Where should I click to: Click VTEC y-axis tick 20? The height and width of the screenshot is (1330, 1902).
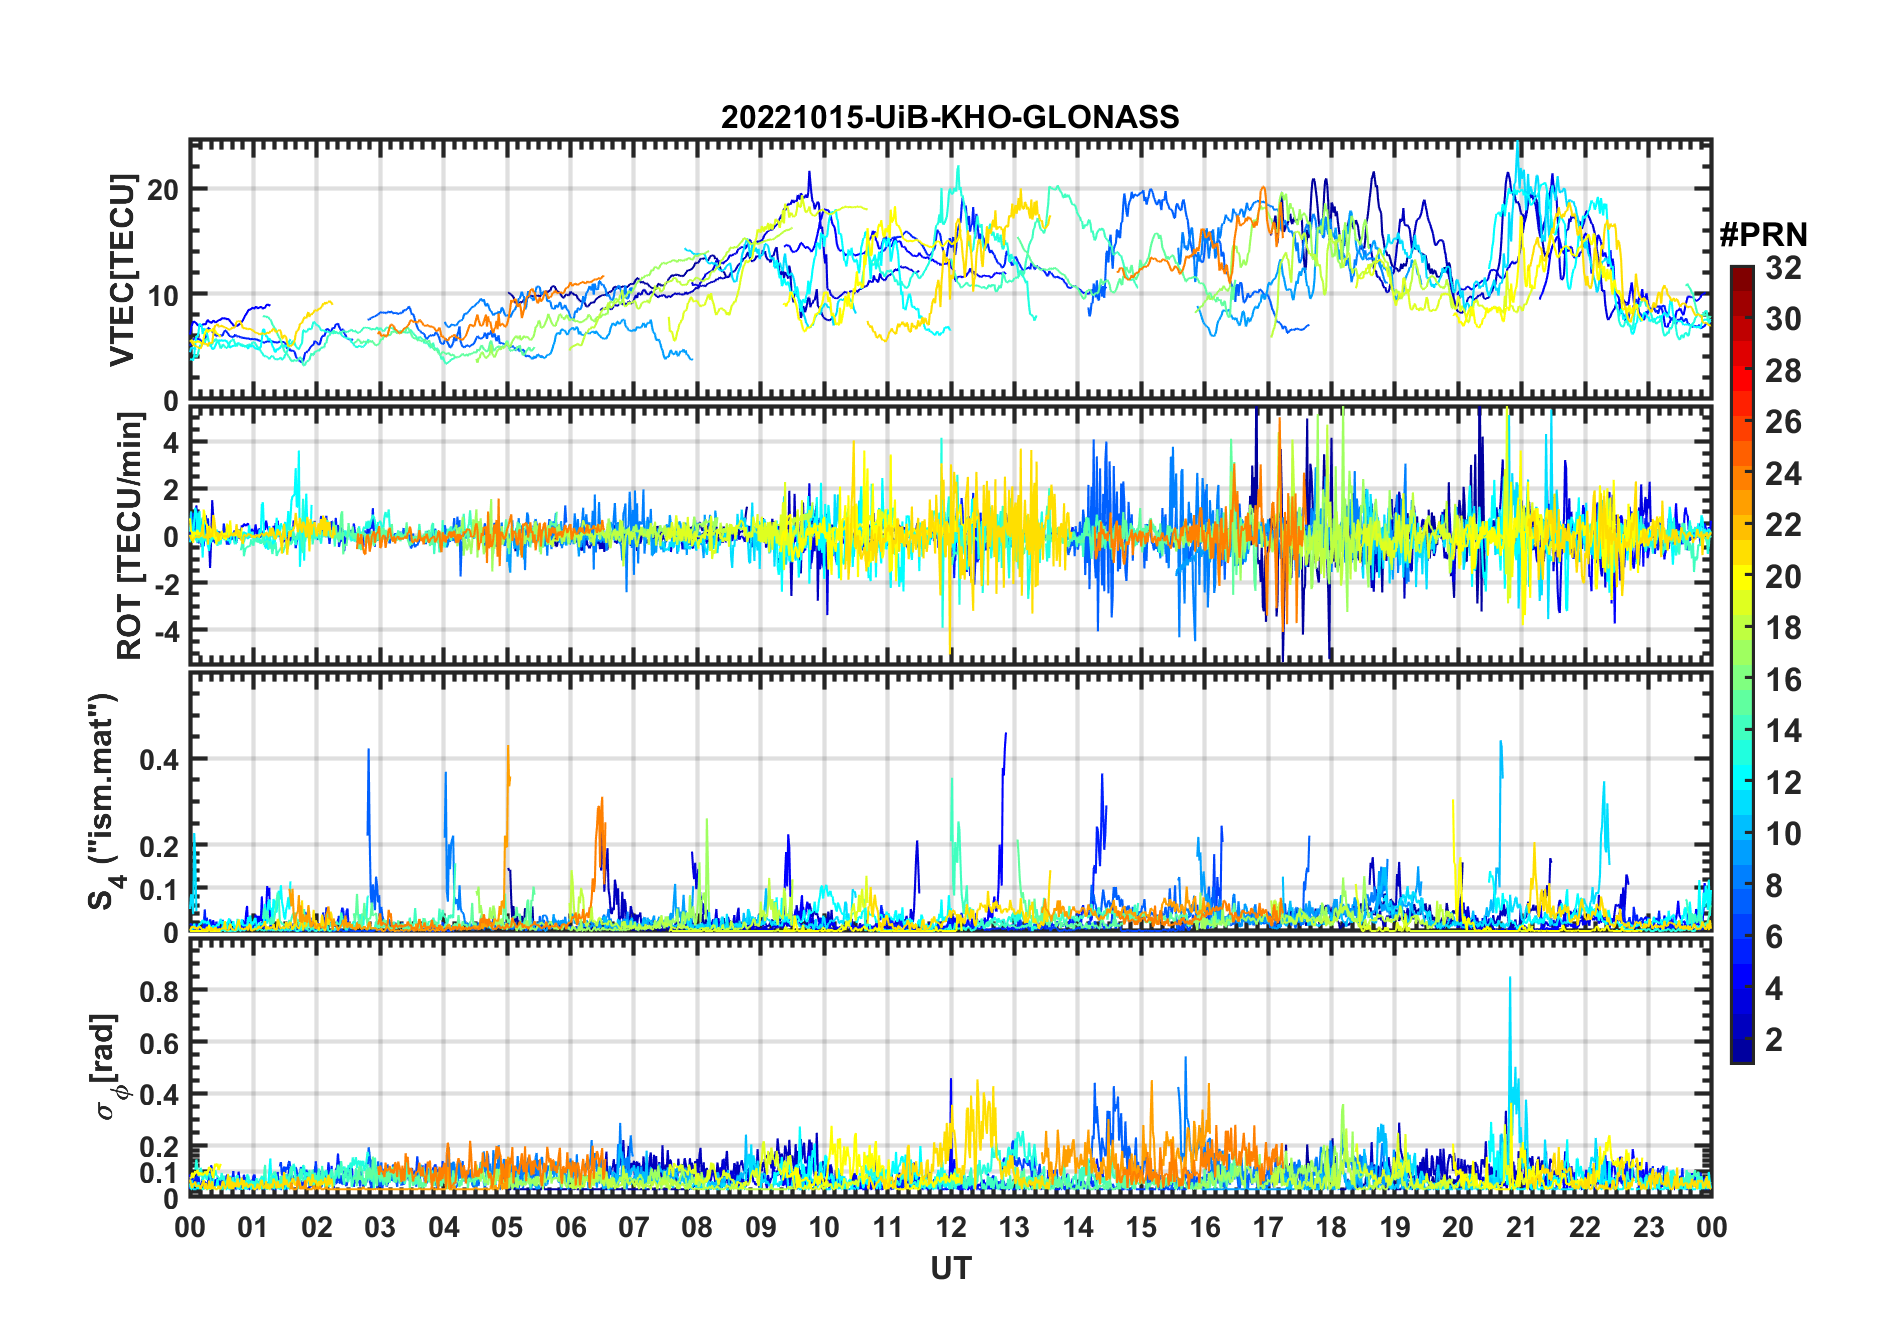coord(162,189)
